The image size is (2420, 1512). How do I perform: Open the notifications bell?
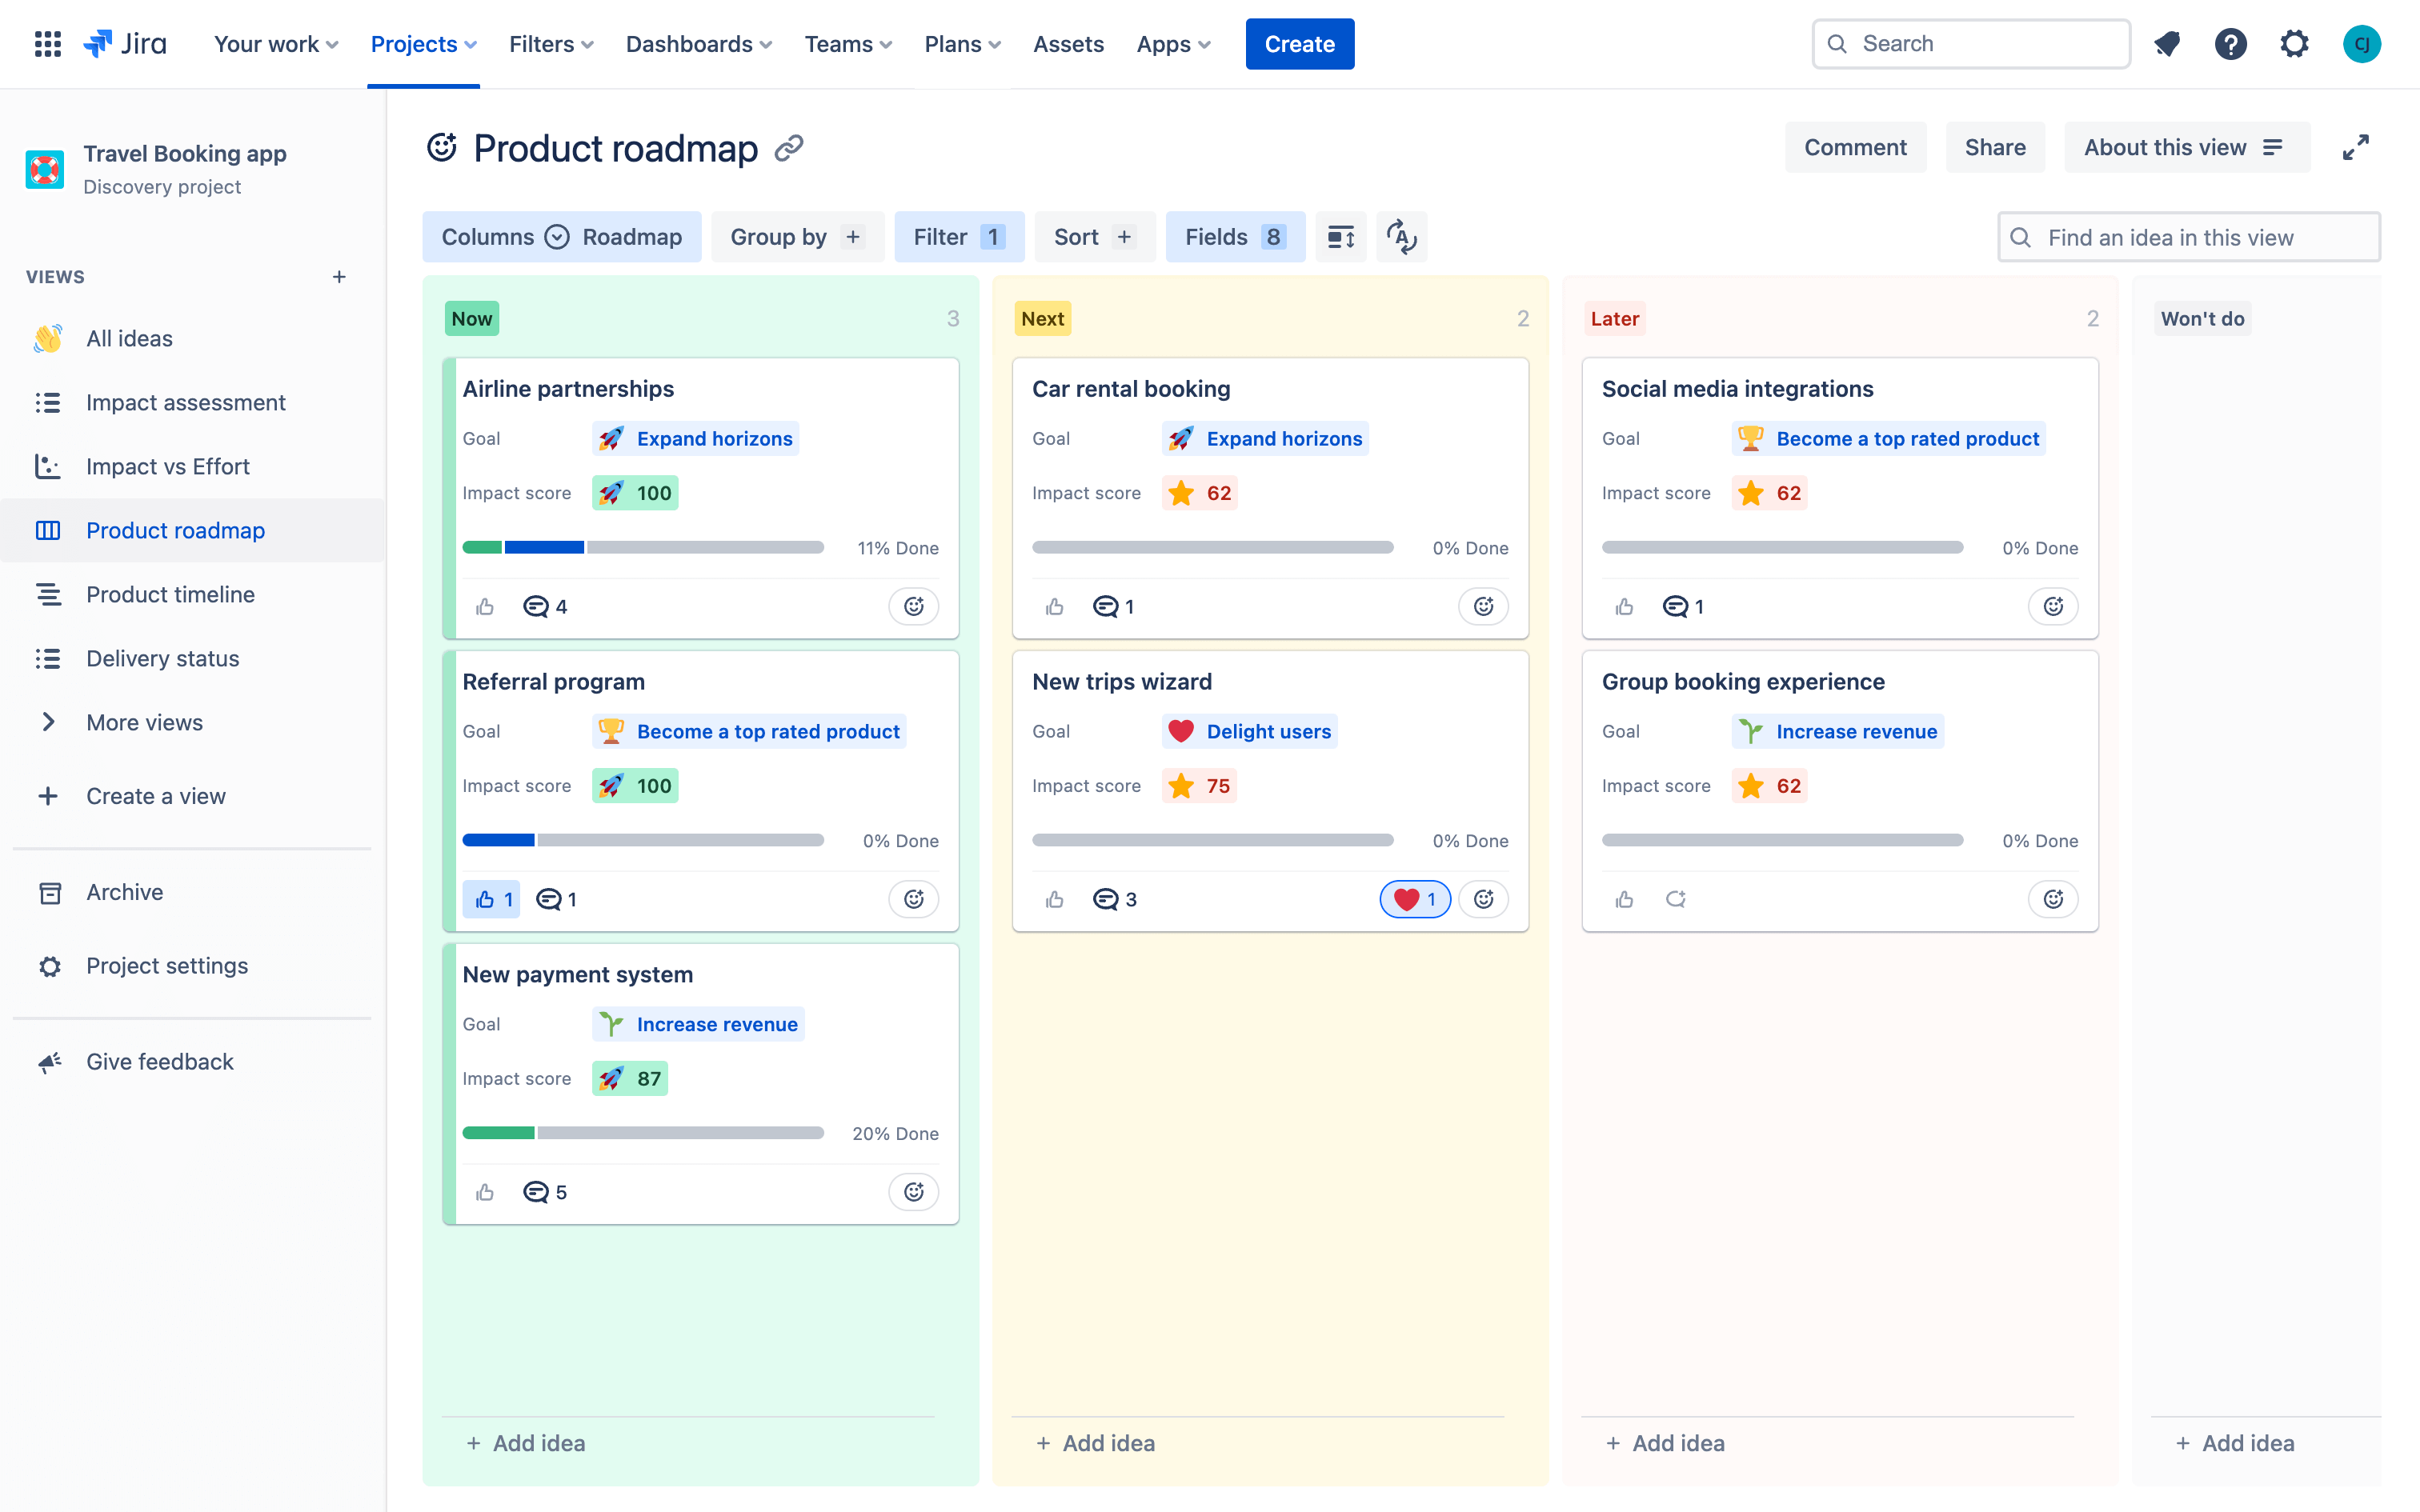[x=2167, y=44]
